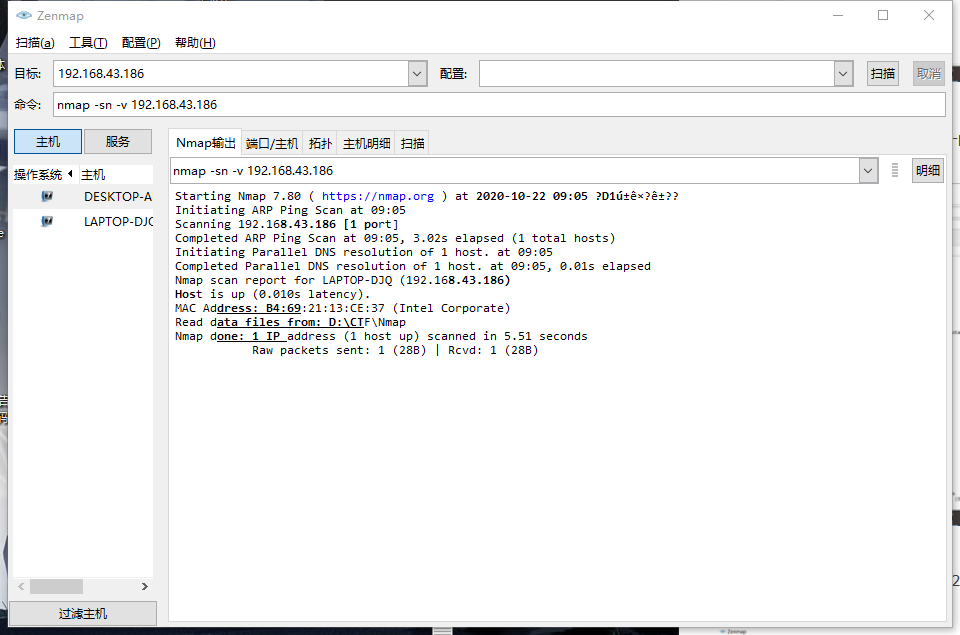Click the scan selector showing nmap -sn -v 192.168.43.186

[x=515, y=171]
